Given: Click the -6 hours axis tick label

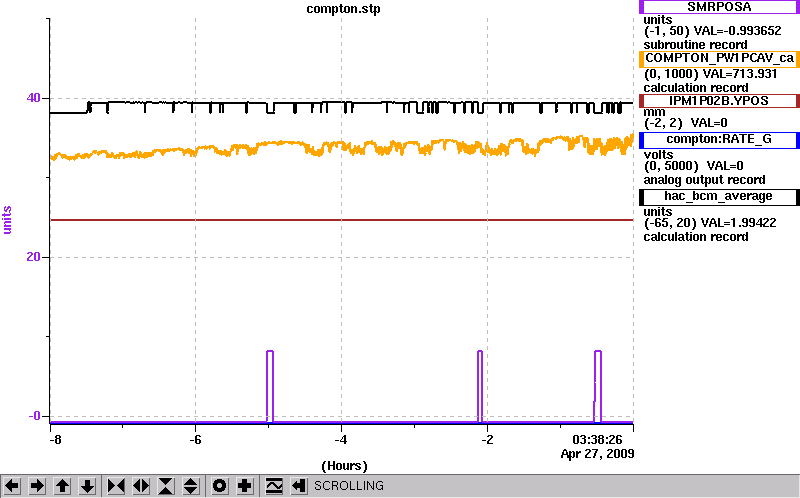Looking at the screenshot, I should coord(195,440).
